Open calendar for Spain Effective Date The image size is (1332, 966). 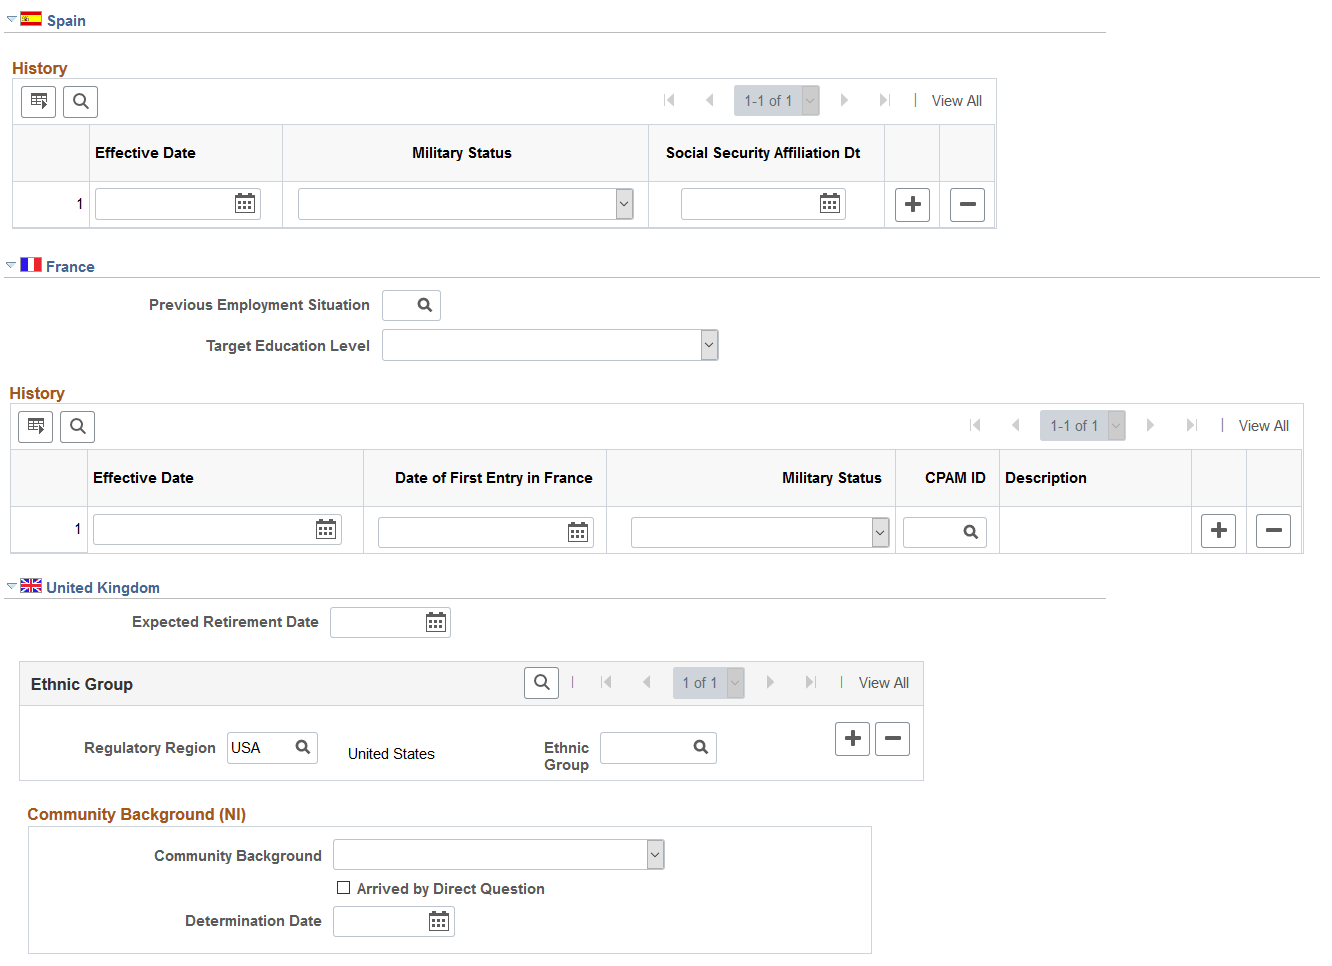click(x=245, y=204)
